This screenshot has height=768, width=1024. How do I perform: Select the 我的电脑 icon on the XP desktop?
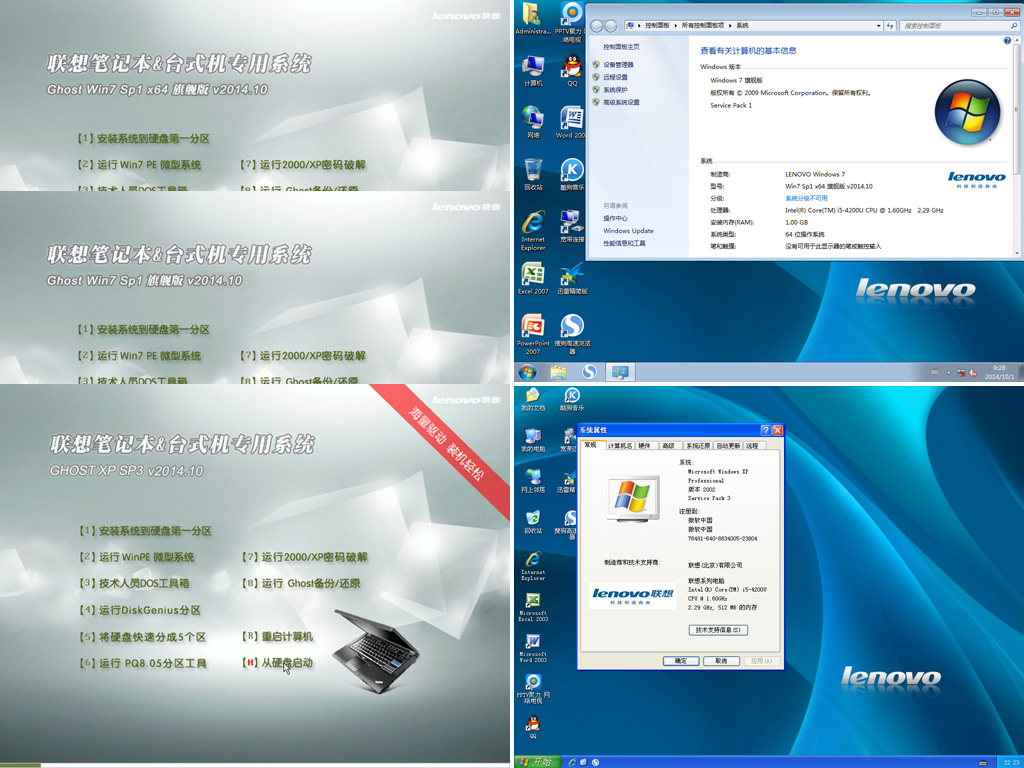click(x=533, y=441)
